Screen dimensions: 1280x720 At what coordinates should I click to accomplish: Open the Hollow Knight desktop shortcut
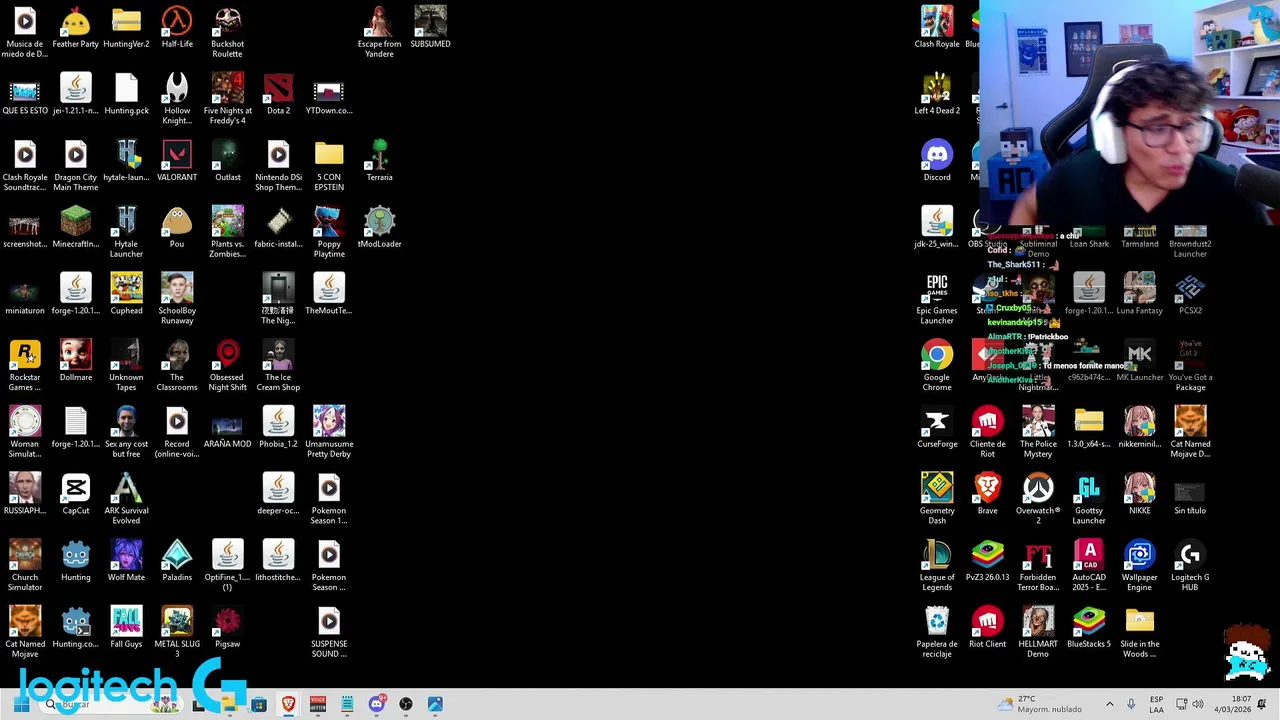pos(177,99)
